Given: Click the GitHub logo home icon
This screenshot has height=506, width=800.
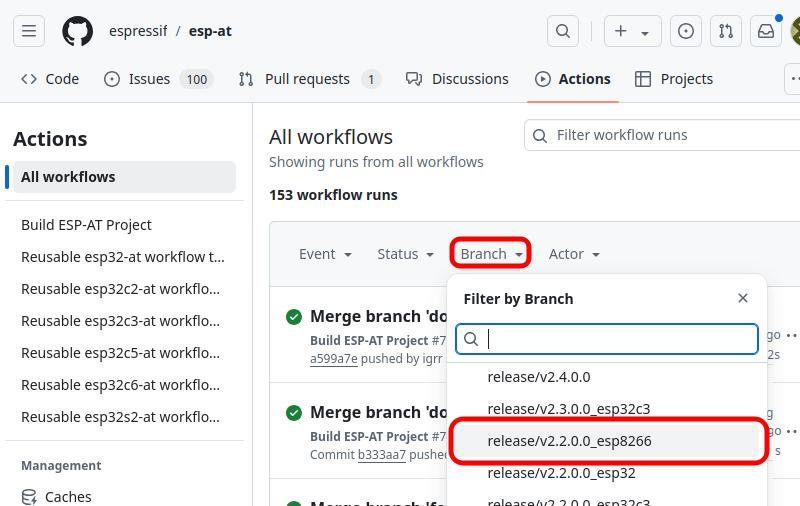Looking at the screenshot, I should coord(78,31).
